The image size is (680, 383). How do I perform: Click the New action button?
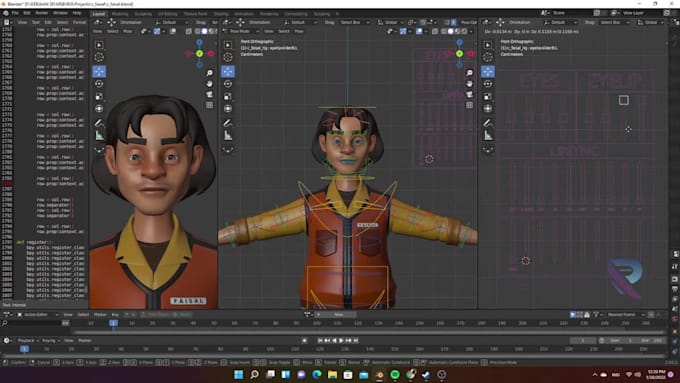(338, 314)
